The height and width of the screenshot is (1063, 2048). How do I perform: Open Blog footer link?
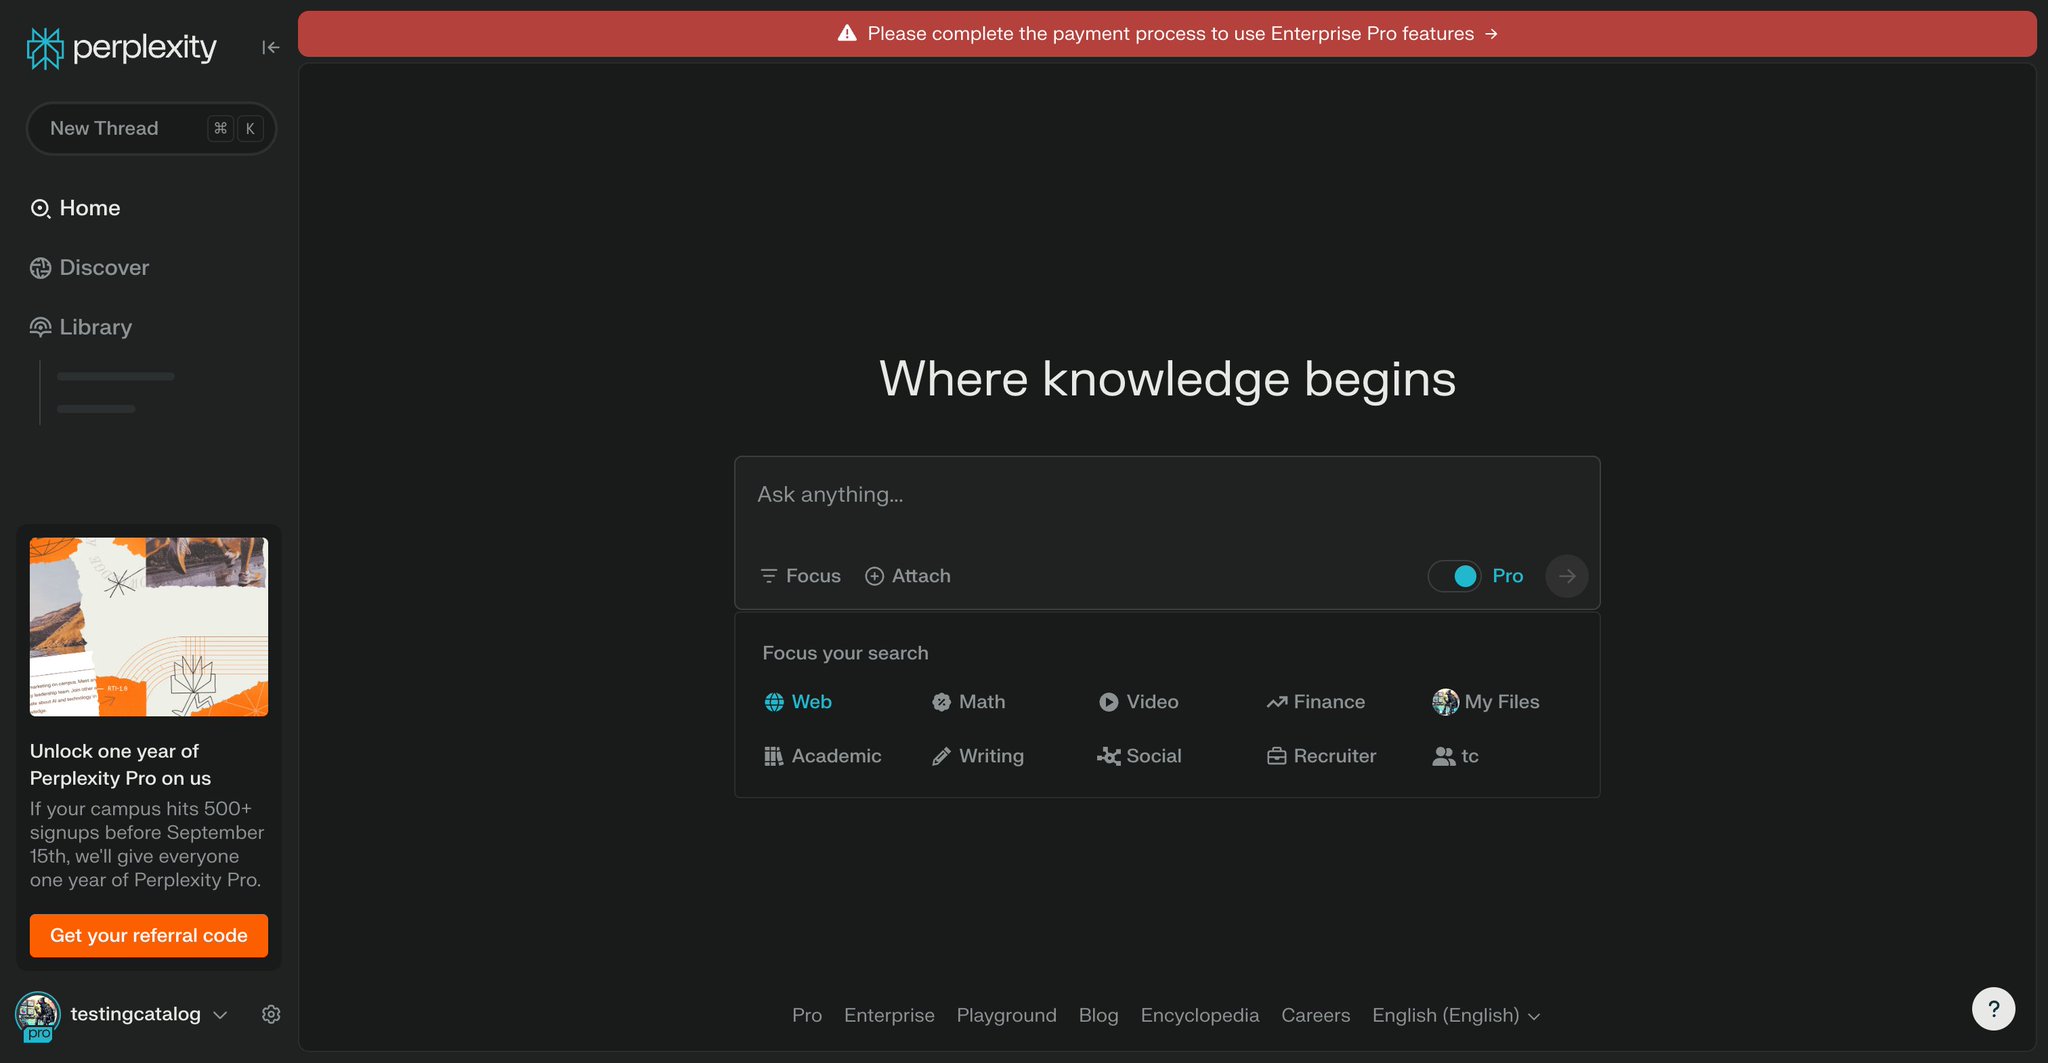(1098, 1015)
